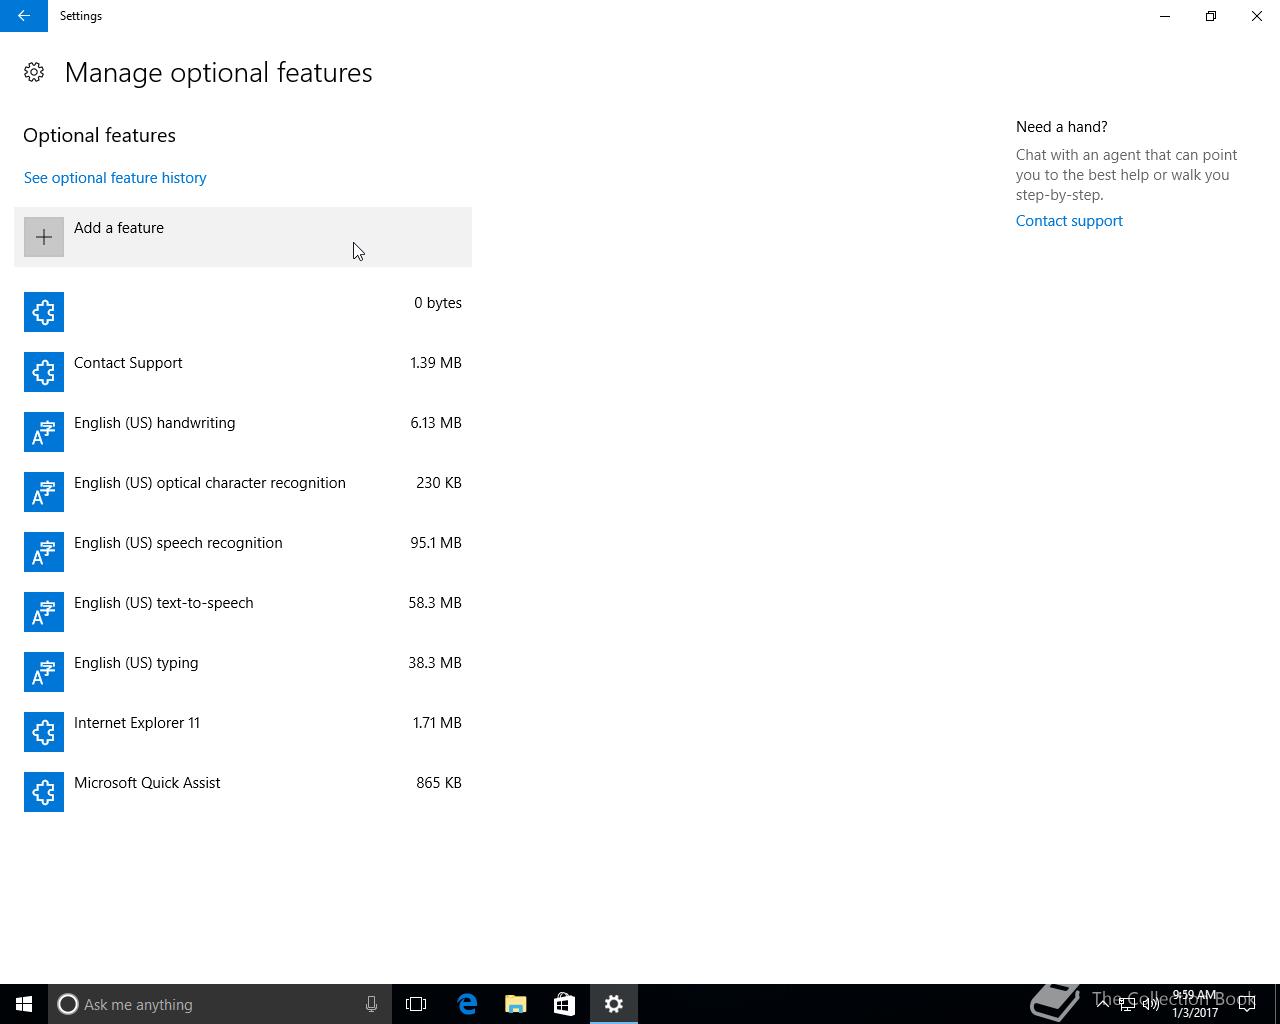Click the 865 KB size value
This screenshot has height=1024, width=1280.
point(439,783)
